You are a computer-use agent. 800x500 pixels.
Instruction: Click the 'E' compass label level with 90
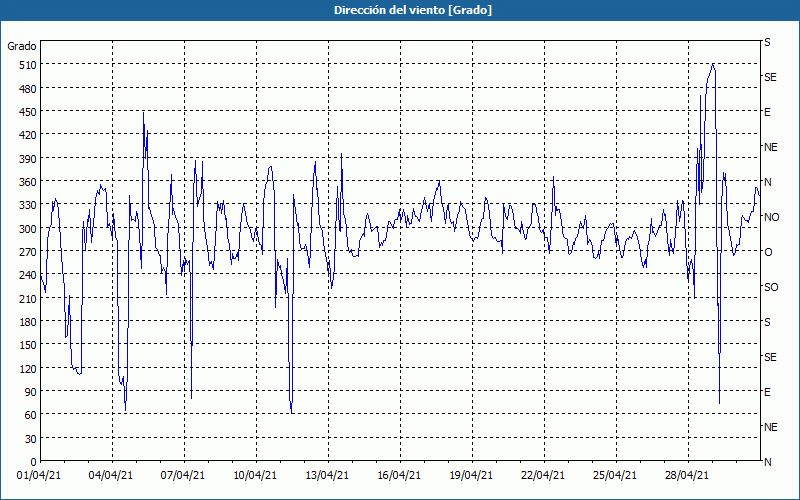point(767,392)
